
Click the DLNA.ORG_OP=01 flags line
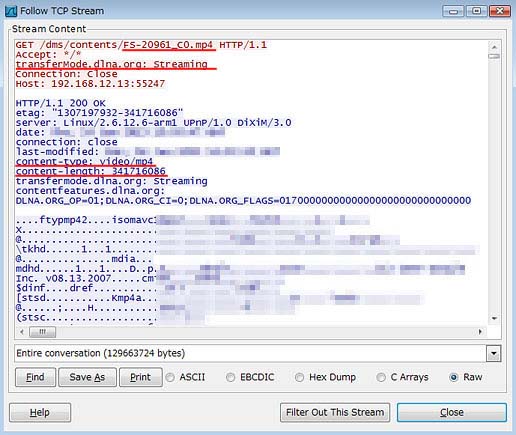[243, 200]
